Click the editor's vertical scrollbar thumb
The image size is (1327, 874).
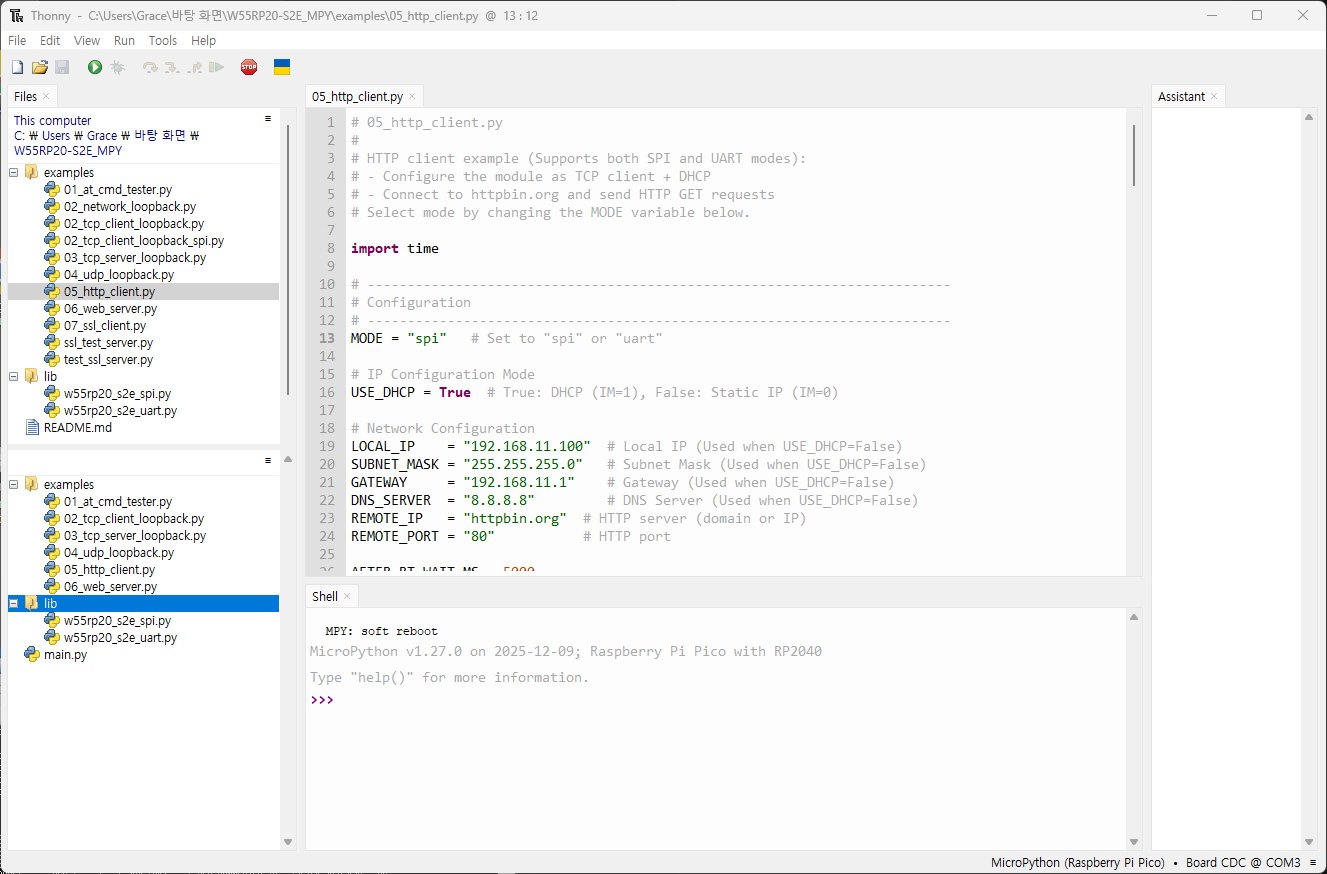pyautogui.click(x=1134, y=155)
